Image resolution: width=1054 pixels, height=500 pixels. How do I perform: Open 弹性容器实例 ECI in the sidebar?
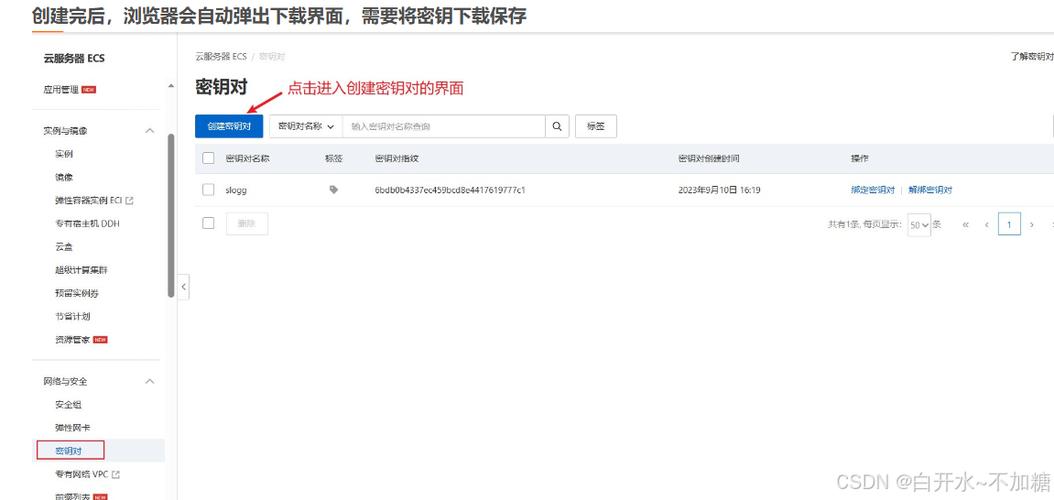pyautogui.click(x=89, y=200)
